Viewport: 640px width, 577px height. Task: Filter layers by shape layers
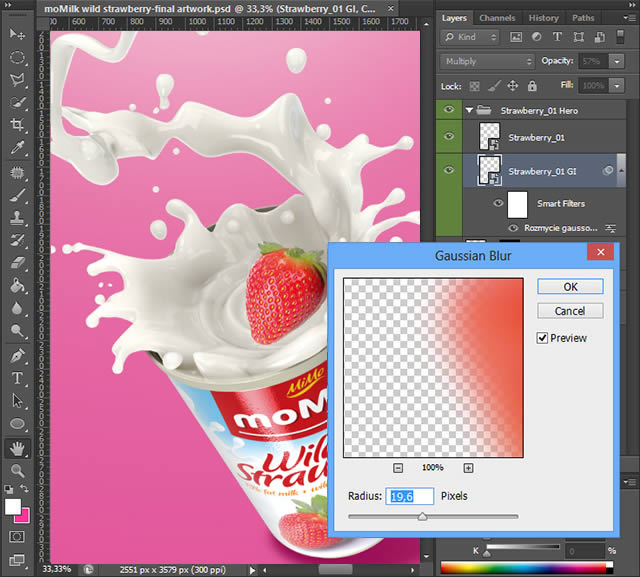578,37
